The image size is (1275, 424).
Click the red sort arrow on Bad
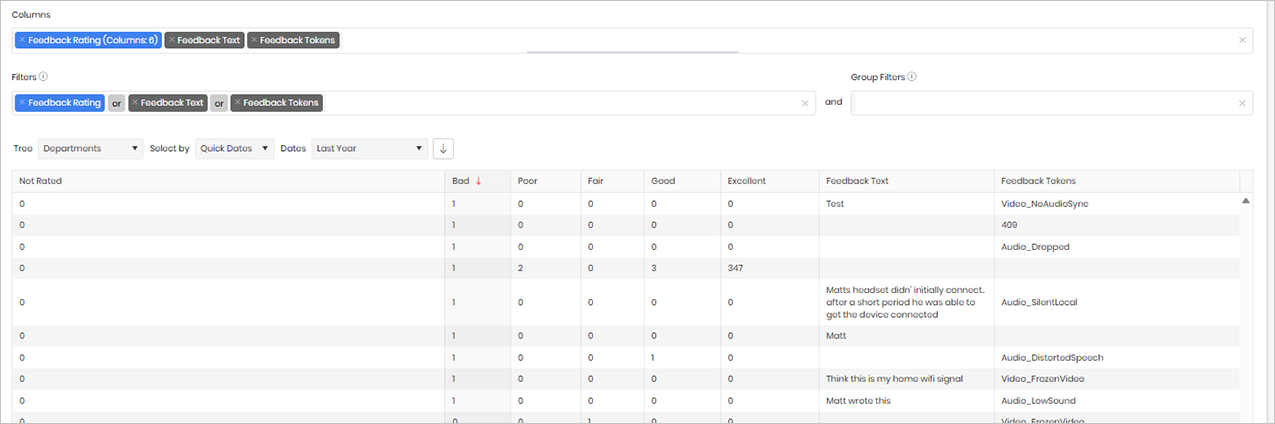[x=478, y=181]
